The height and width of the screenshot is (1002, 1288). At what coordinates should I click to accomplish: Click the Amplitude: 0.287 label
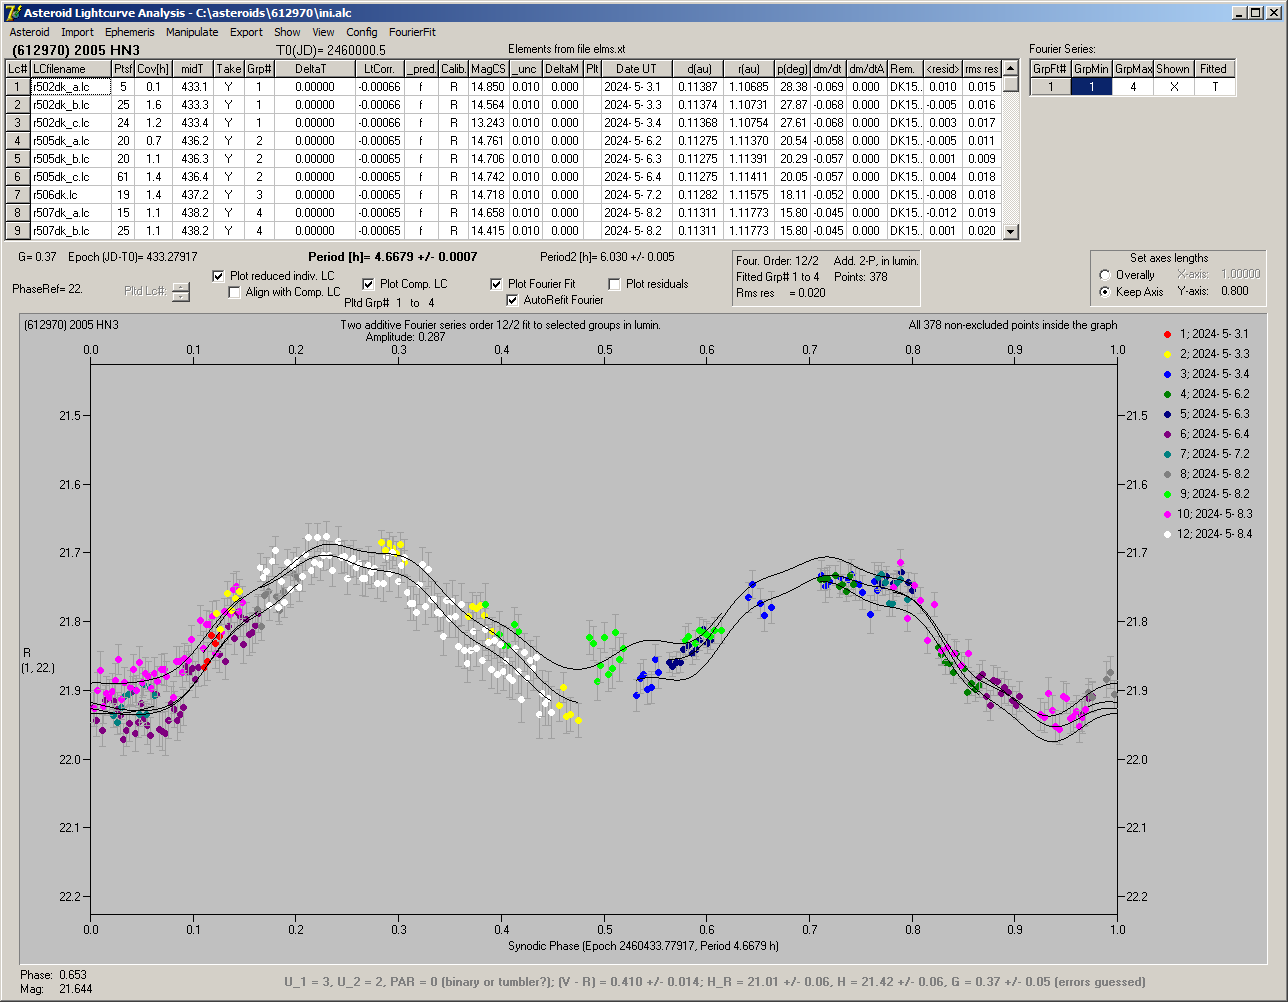406,337
